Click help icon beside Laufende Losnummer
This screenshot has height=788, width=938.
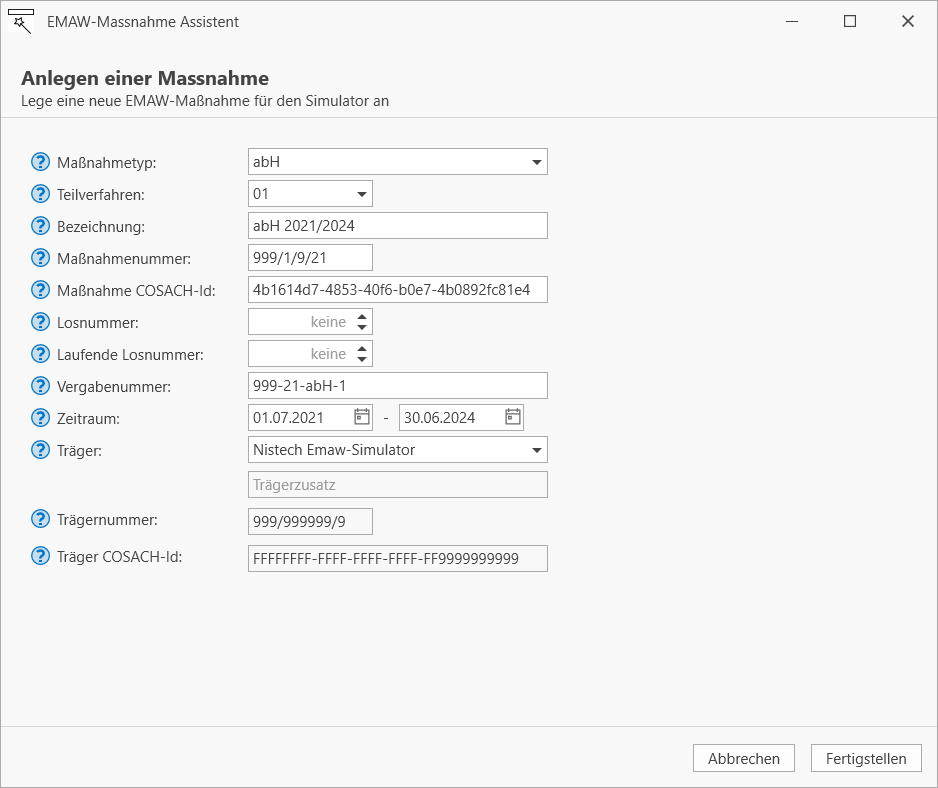tap(40, 354)
